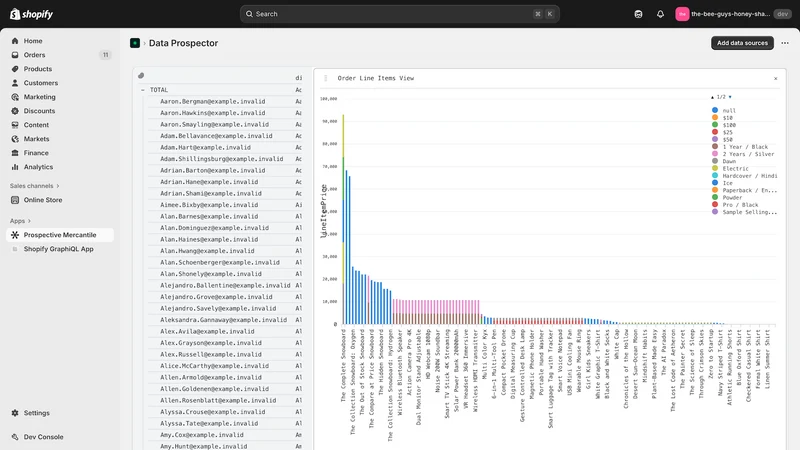This screenshot has height=450, width=800.
Task: Toggle the $25 series in legend
Action: tap(722, 132)
